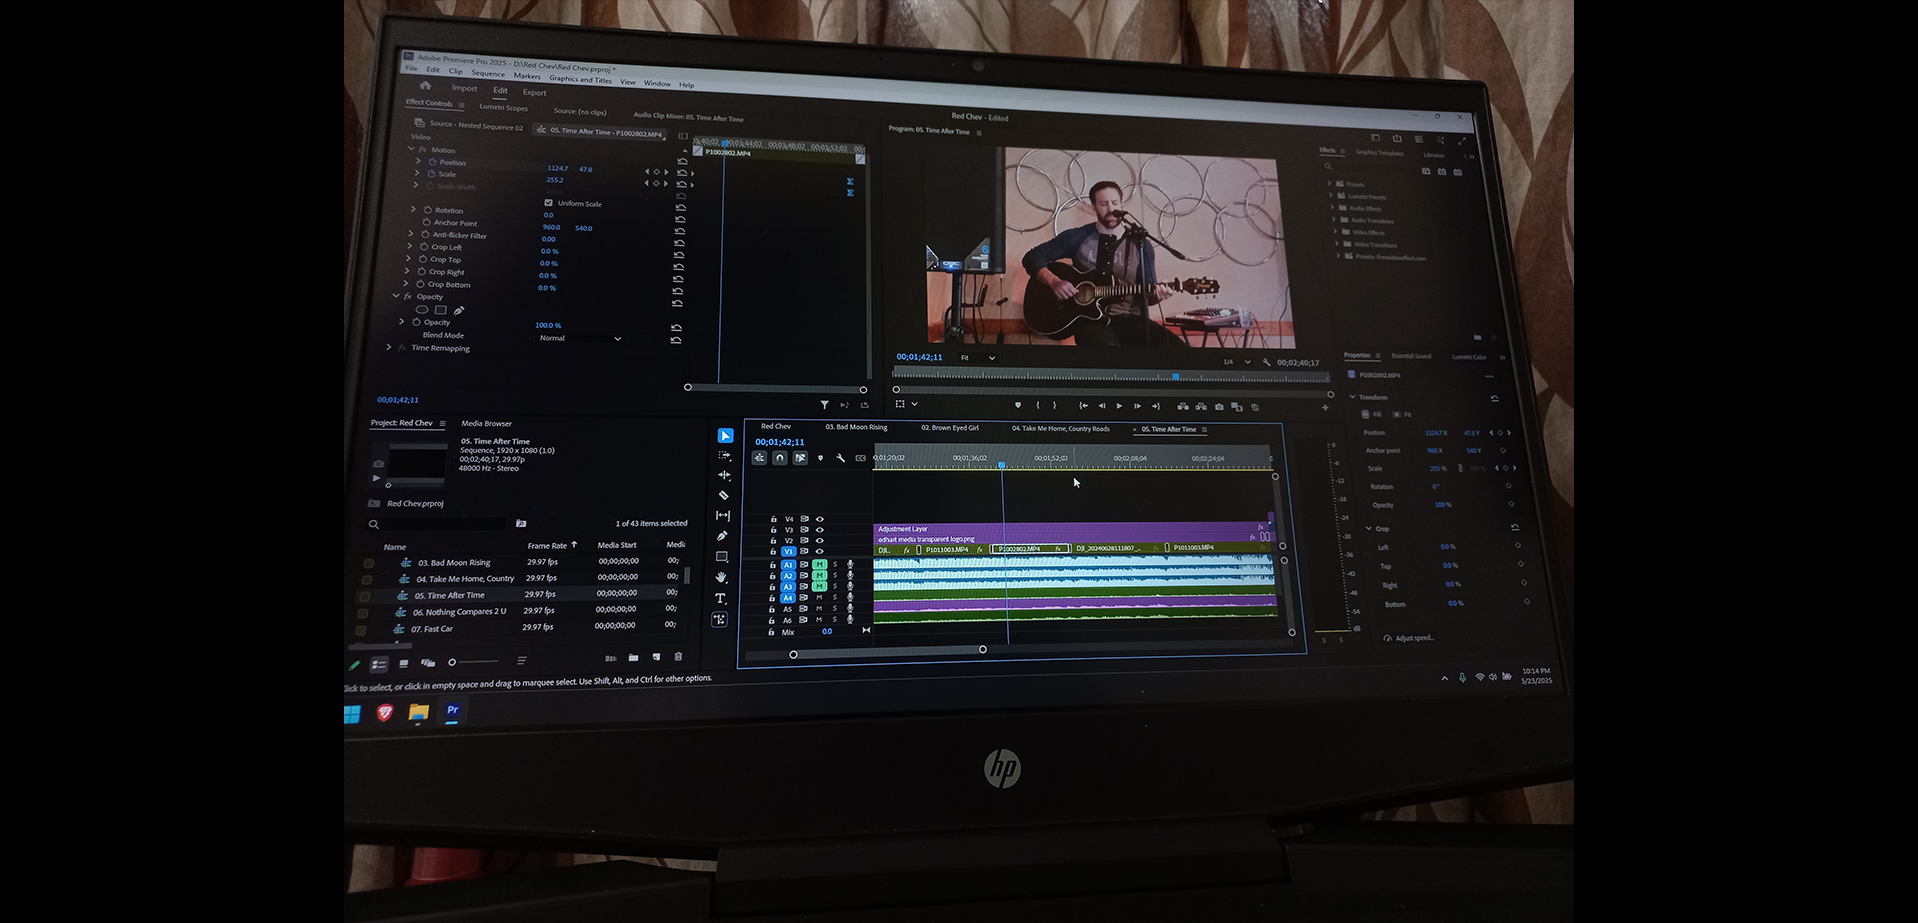This screenshot has width=1918, height=923.
Task: Select the Pen tool in timeline toolbar
Action: tap(723, 536)
